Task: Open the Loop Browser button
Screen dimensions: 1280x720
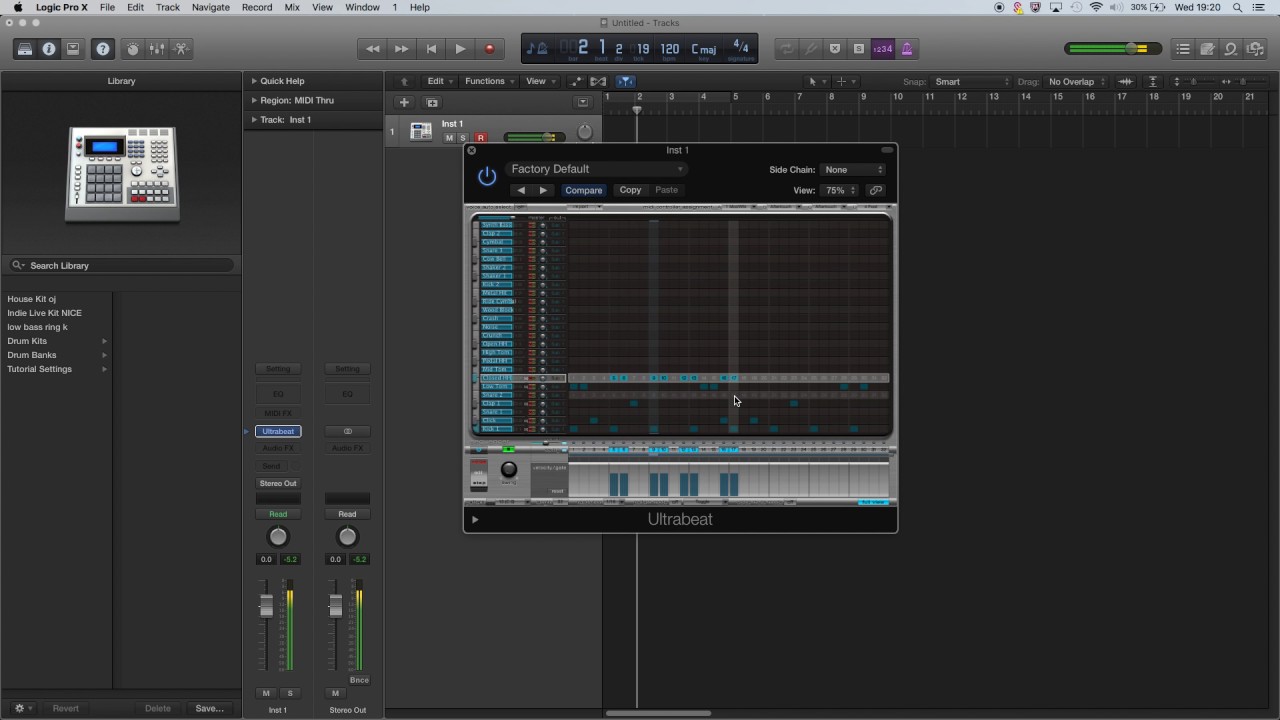Action: point(1231,49)
